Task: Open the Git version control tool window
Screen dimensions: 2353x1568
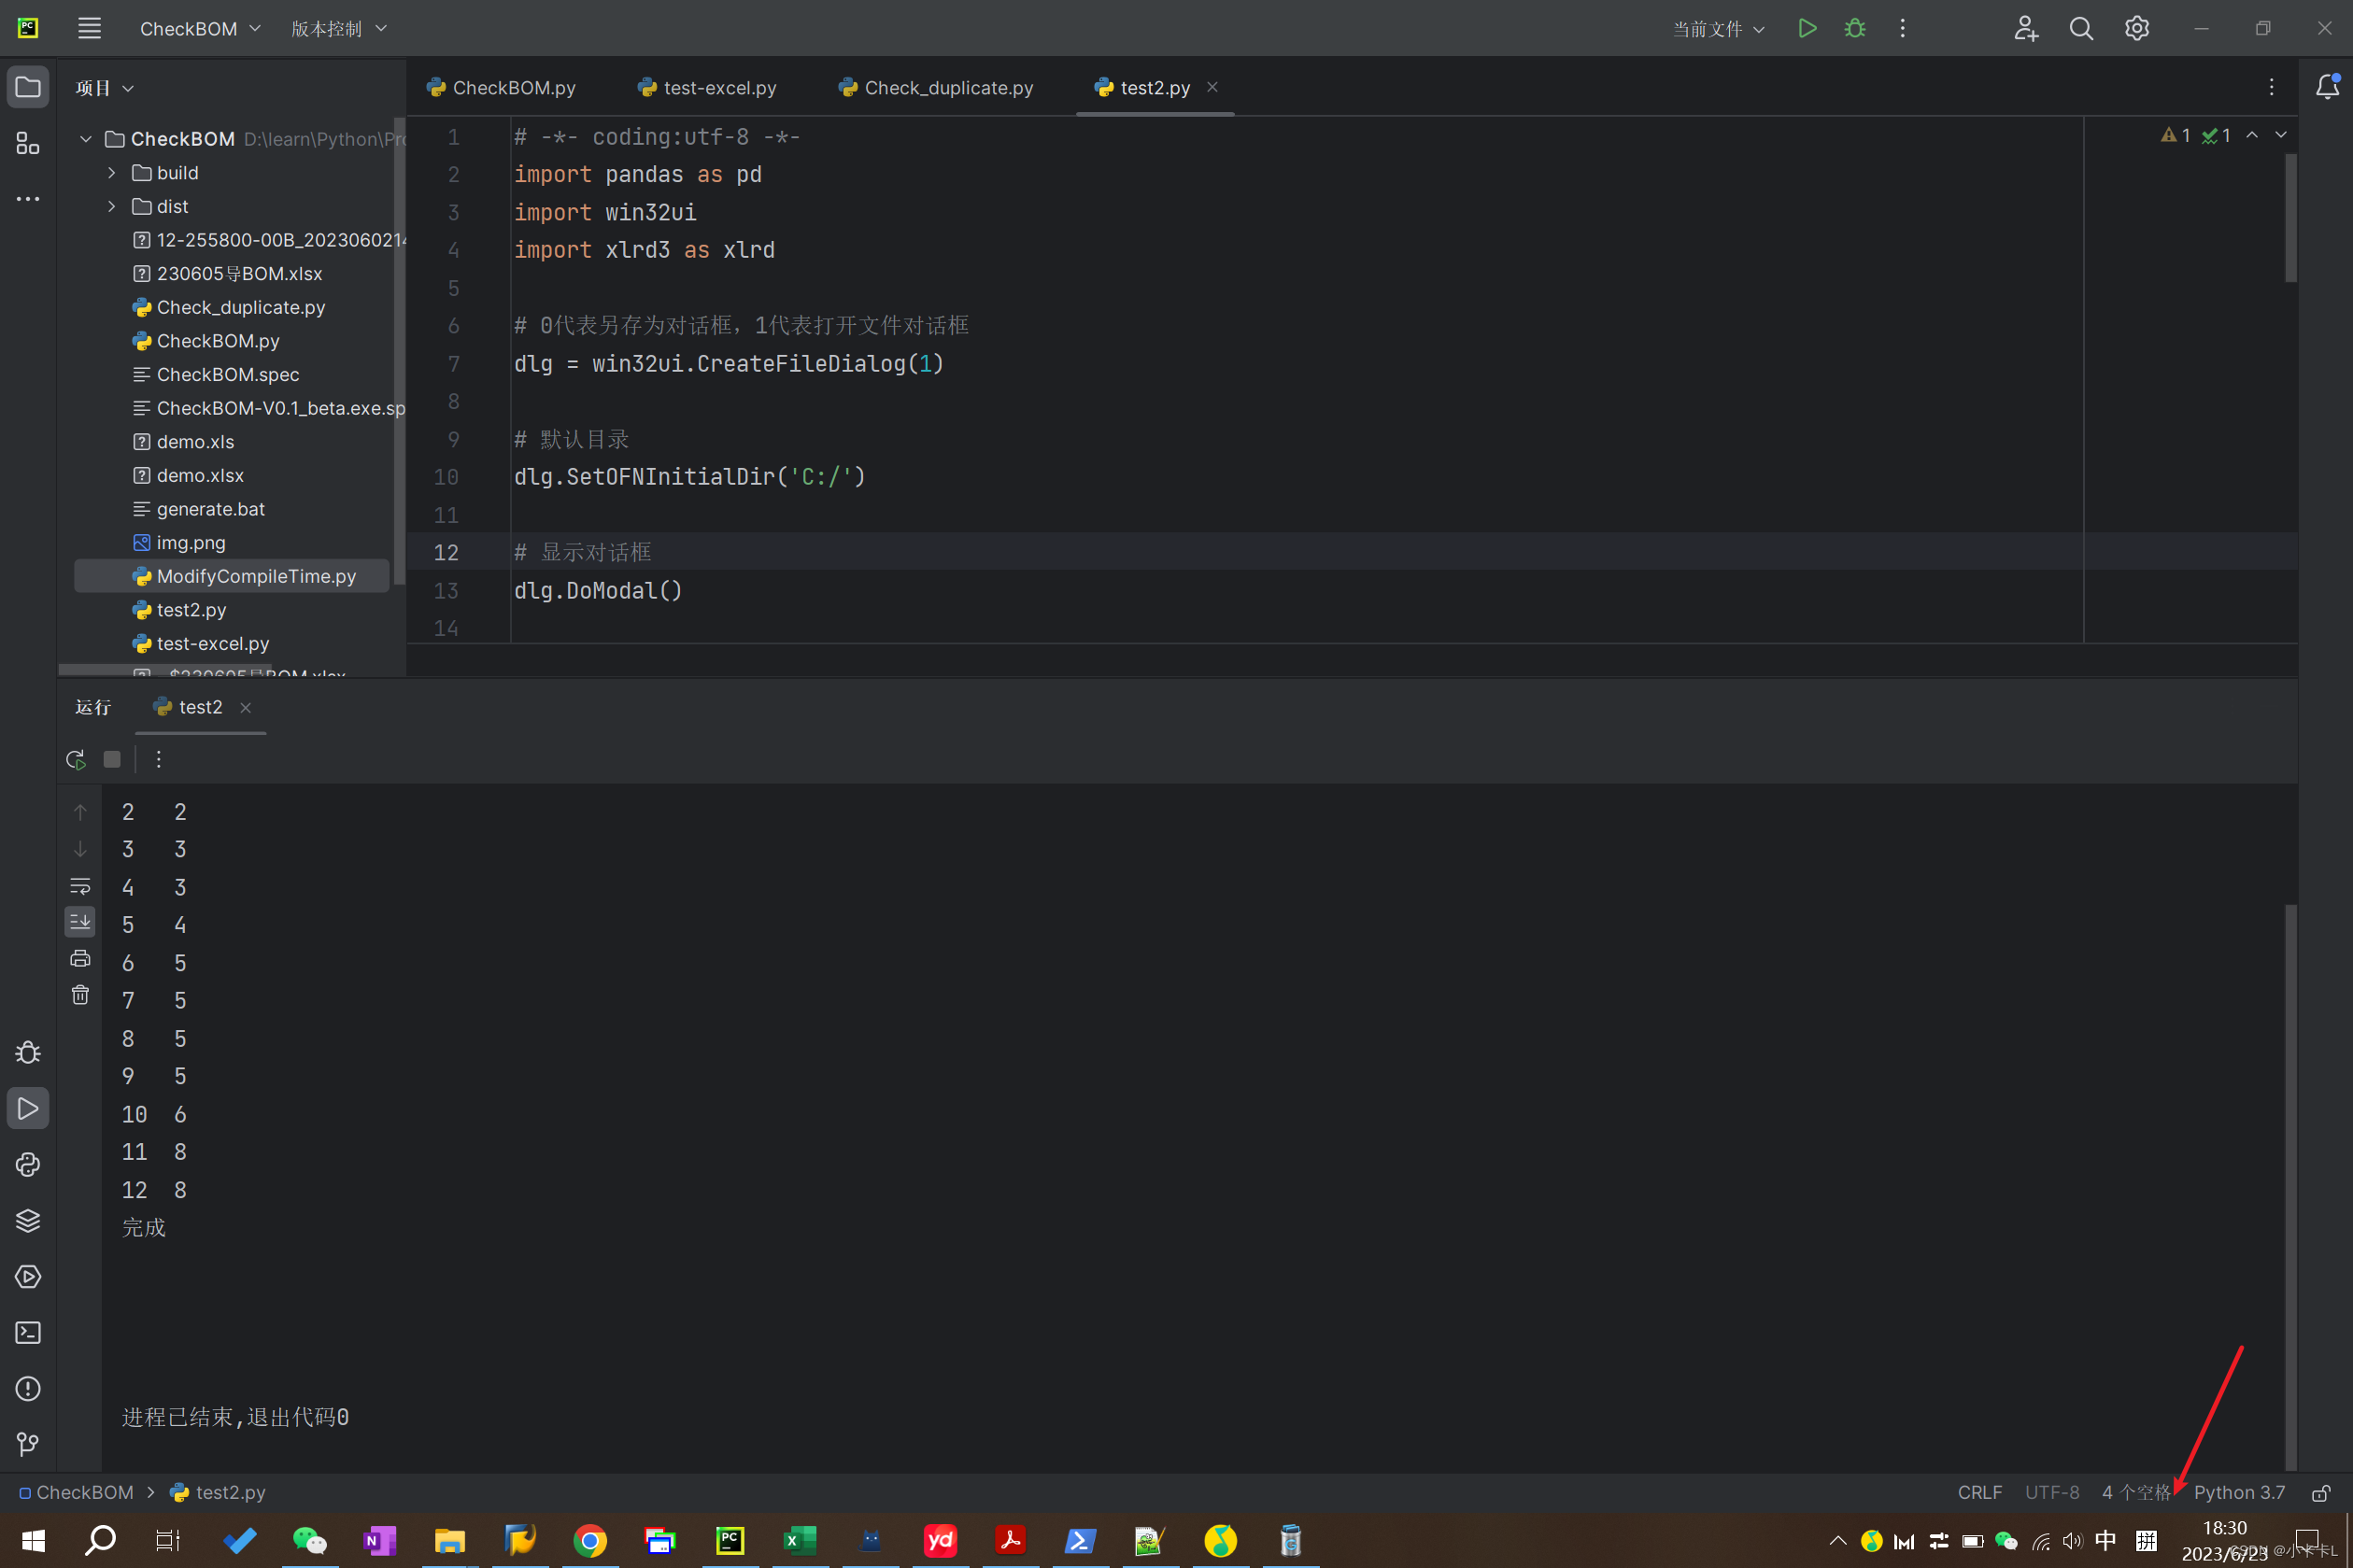Action: click(x=28, y=1444)
